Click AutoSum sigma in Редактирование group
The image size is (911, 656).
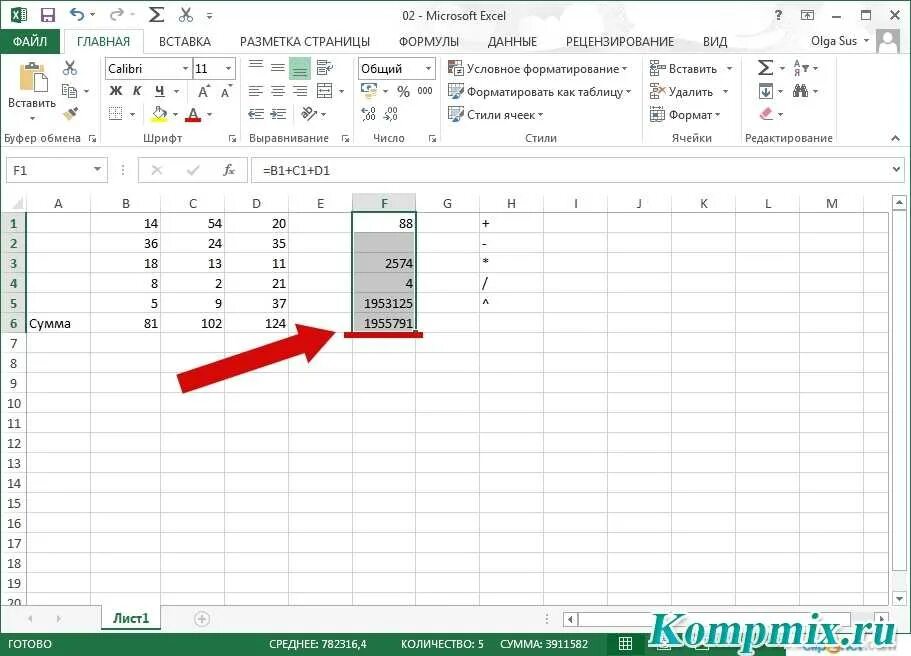(765, 68)
